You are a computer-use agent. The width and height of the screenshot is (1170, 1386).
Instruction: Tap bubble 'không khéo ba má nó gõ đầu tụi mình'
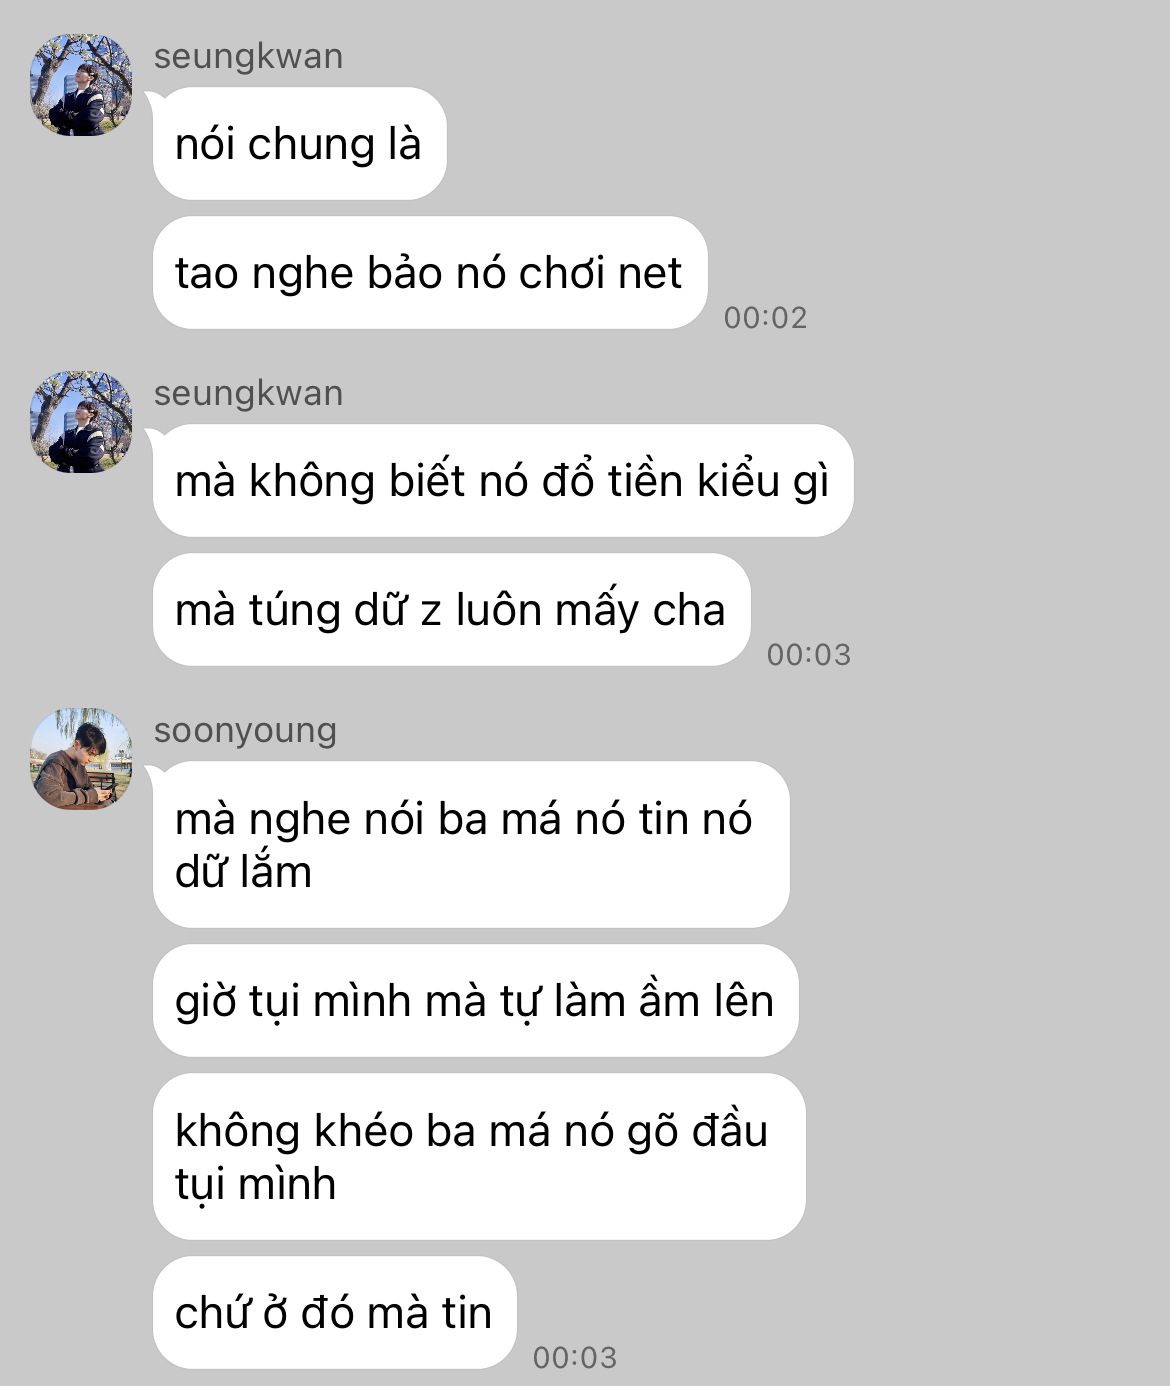coord(479,1157)
